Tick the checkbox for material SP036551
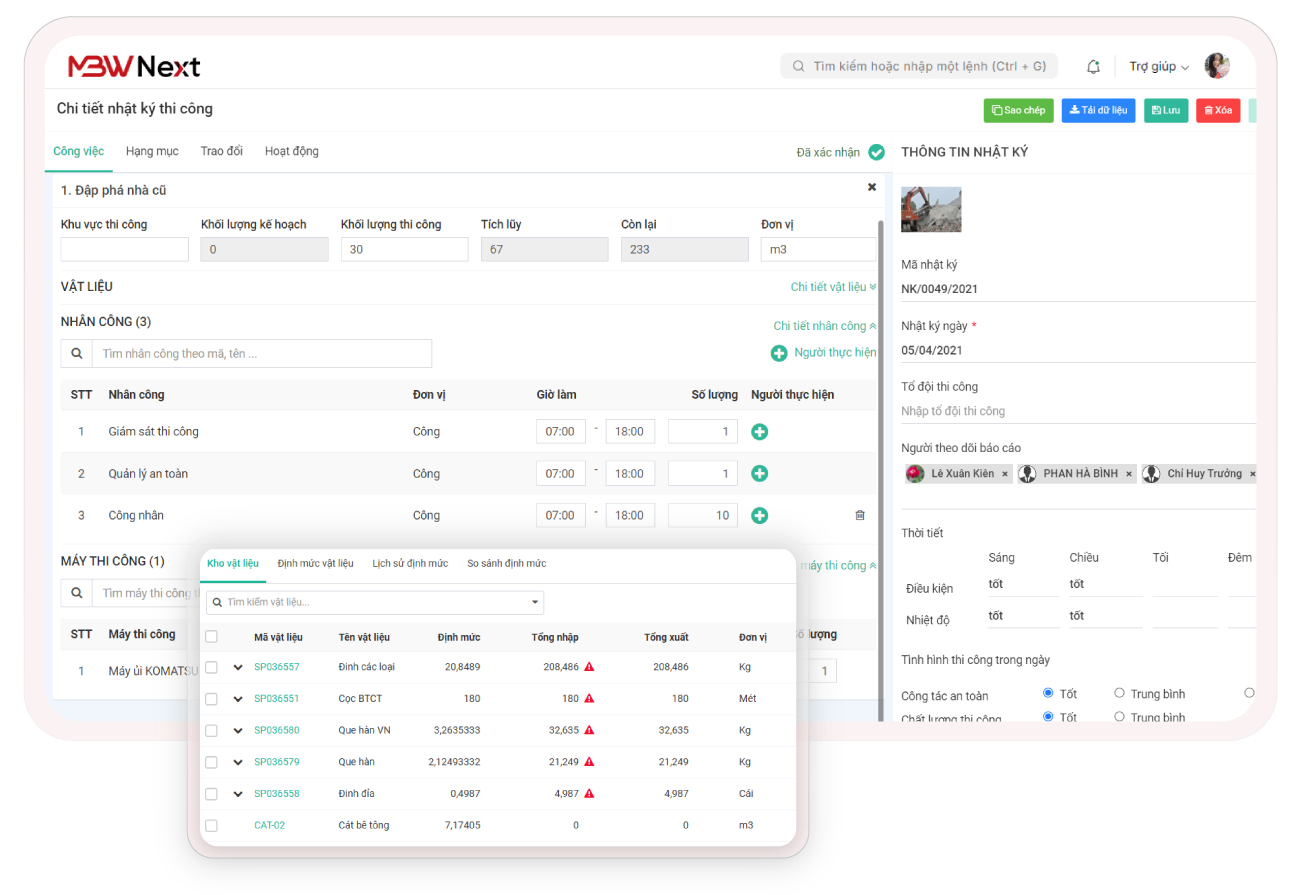The height and width of the screenshot is (895, 1300). point(211,699)
